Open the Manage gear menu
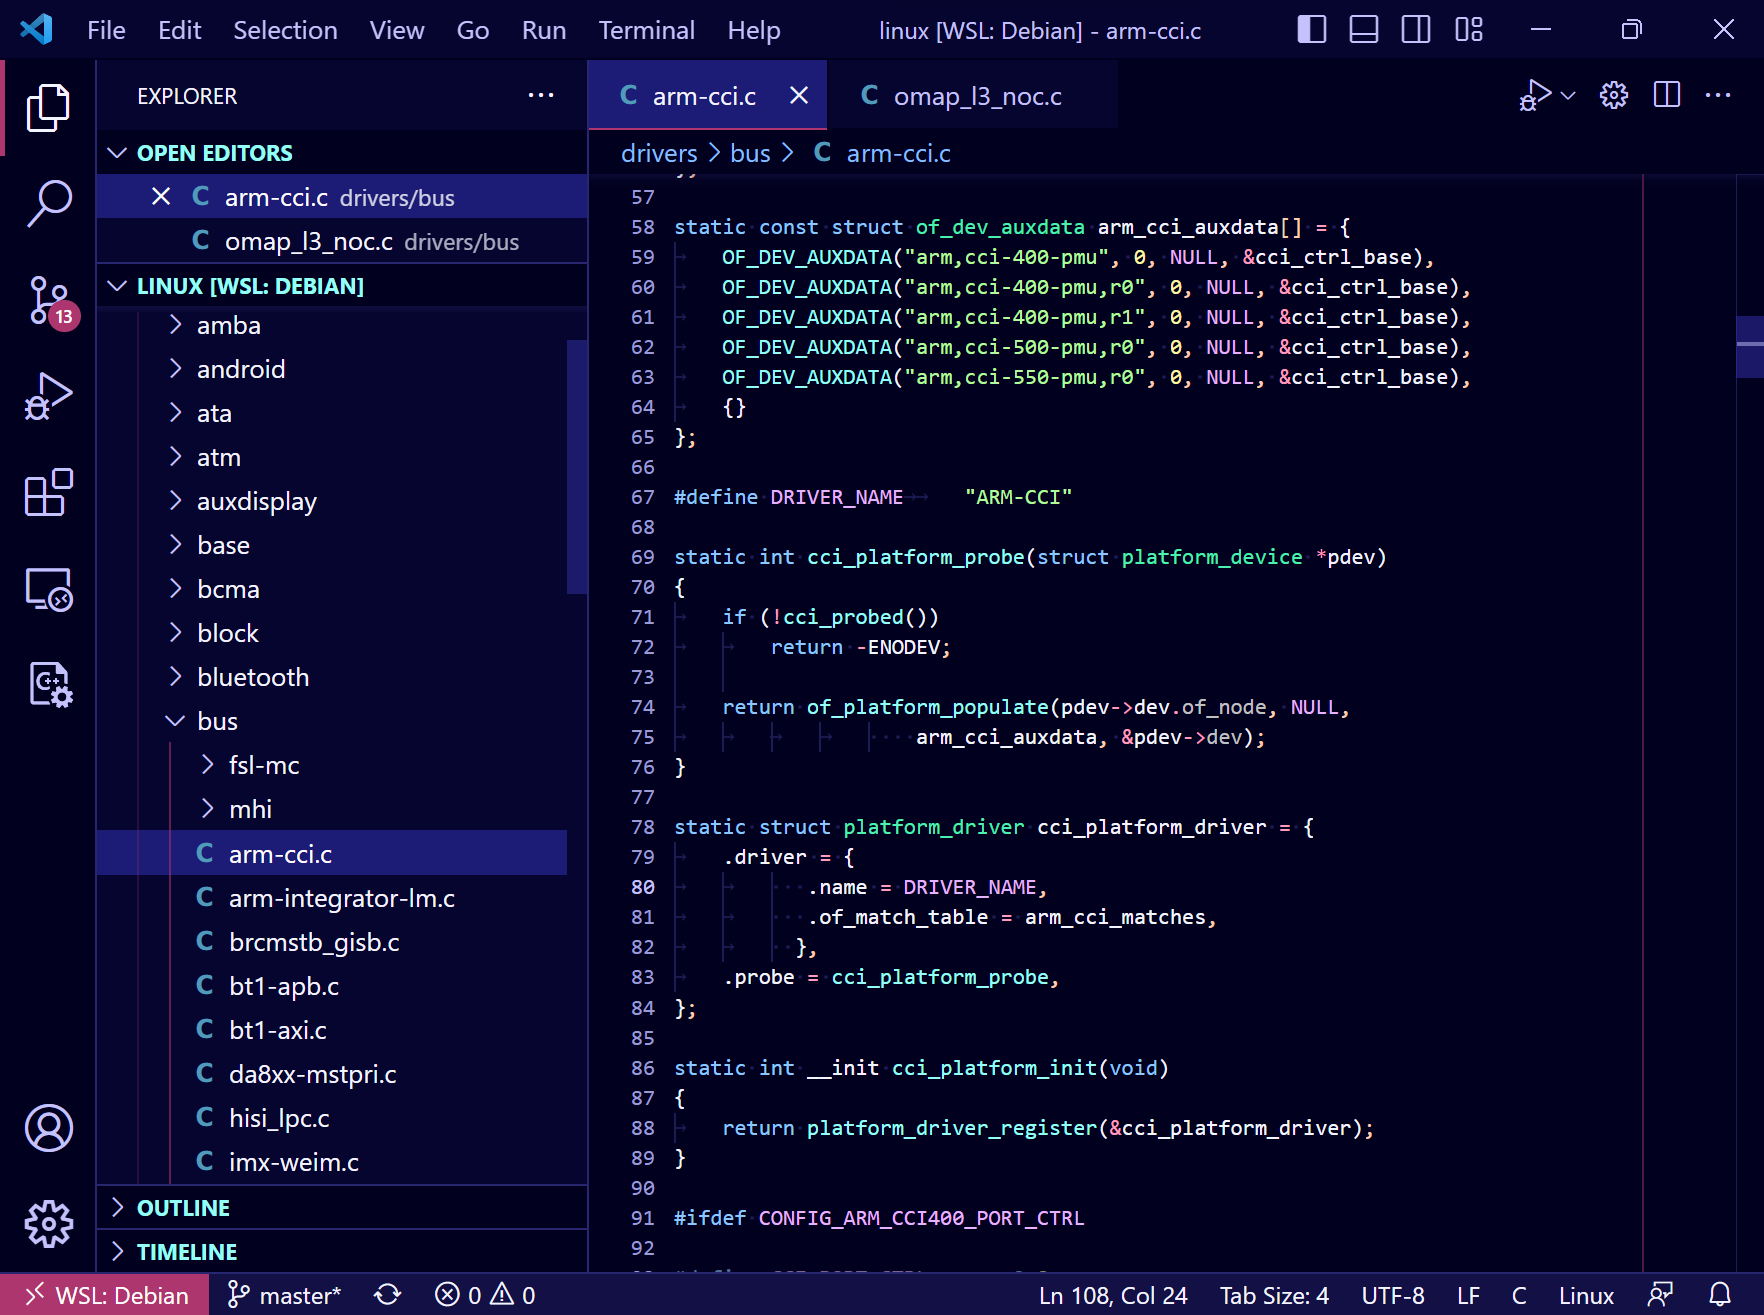Screen dimensions: 1764x1315 pyautogui.click(x=48, y=1224)
